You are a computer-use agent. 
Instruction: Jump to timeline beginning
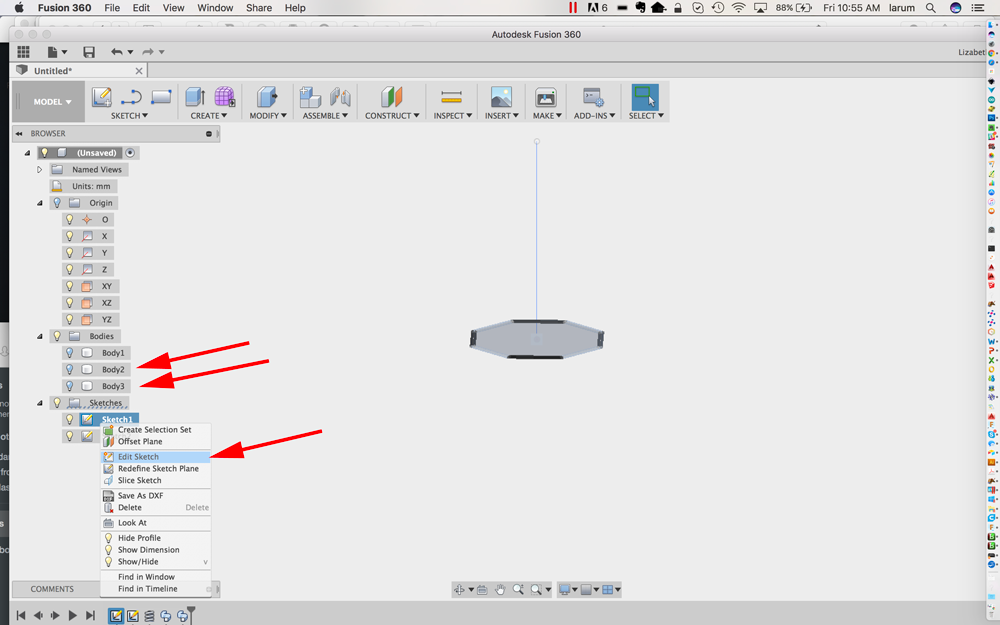coord(20,615)
